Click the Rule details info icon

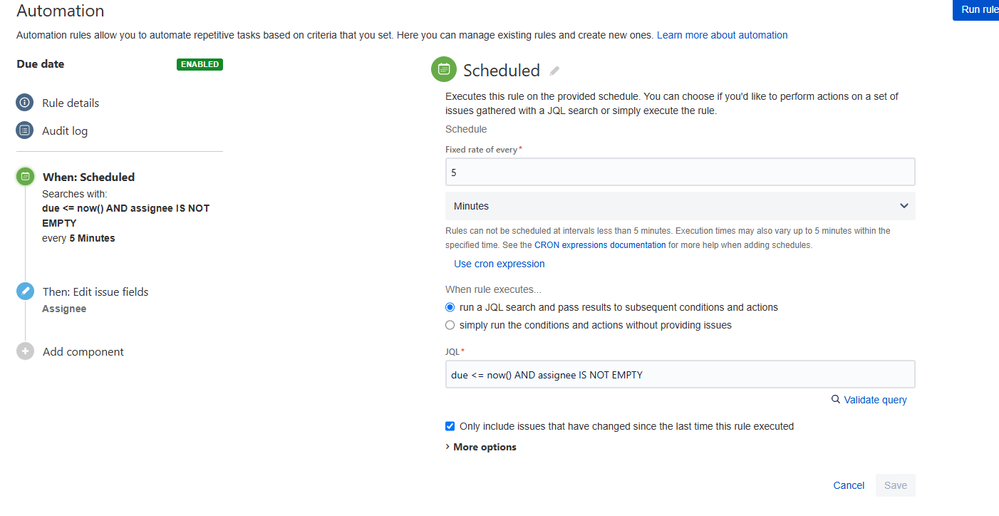[25, 102]
